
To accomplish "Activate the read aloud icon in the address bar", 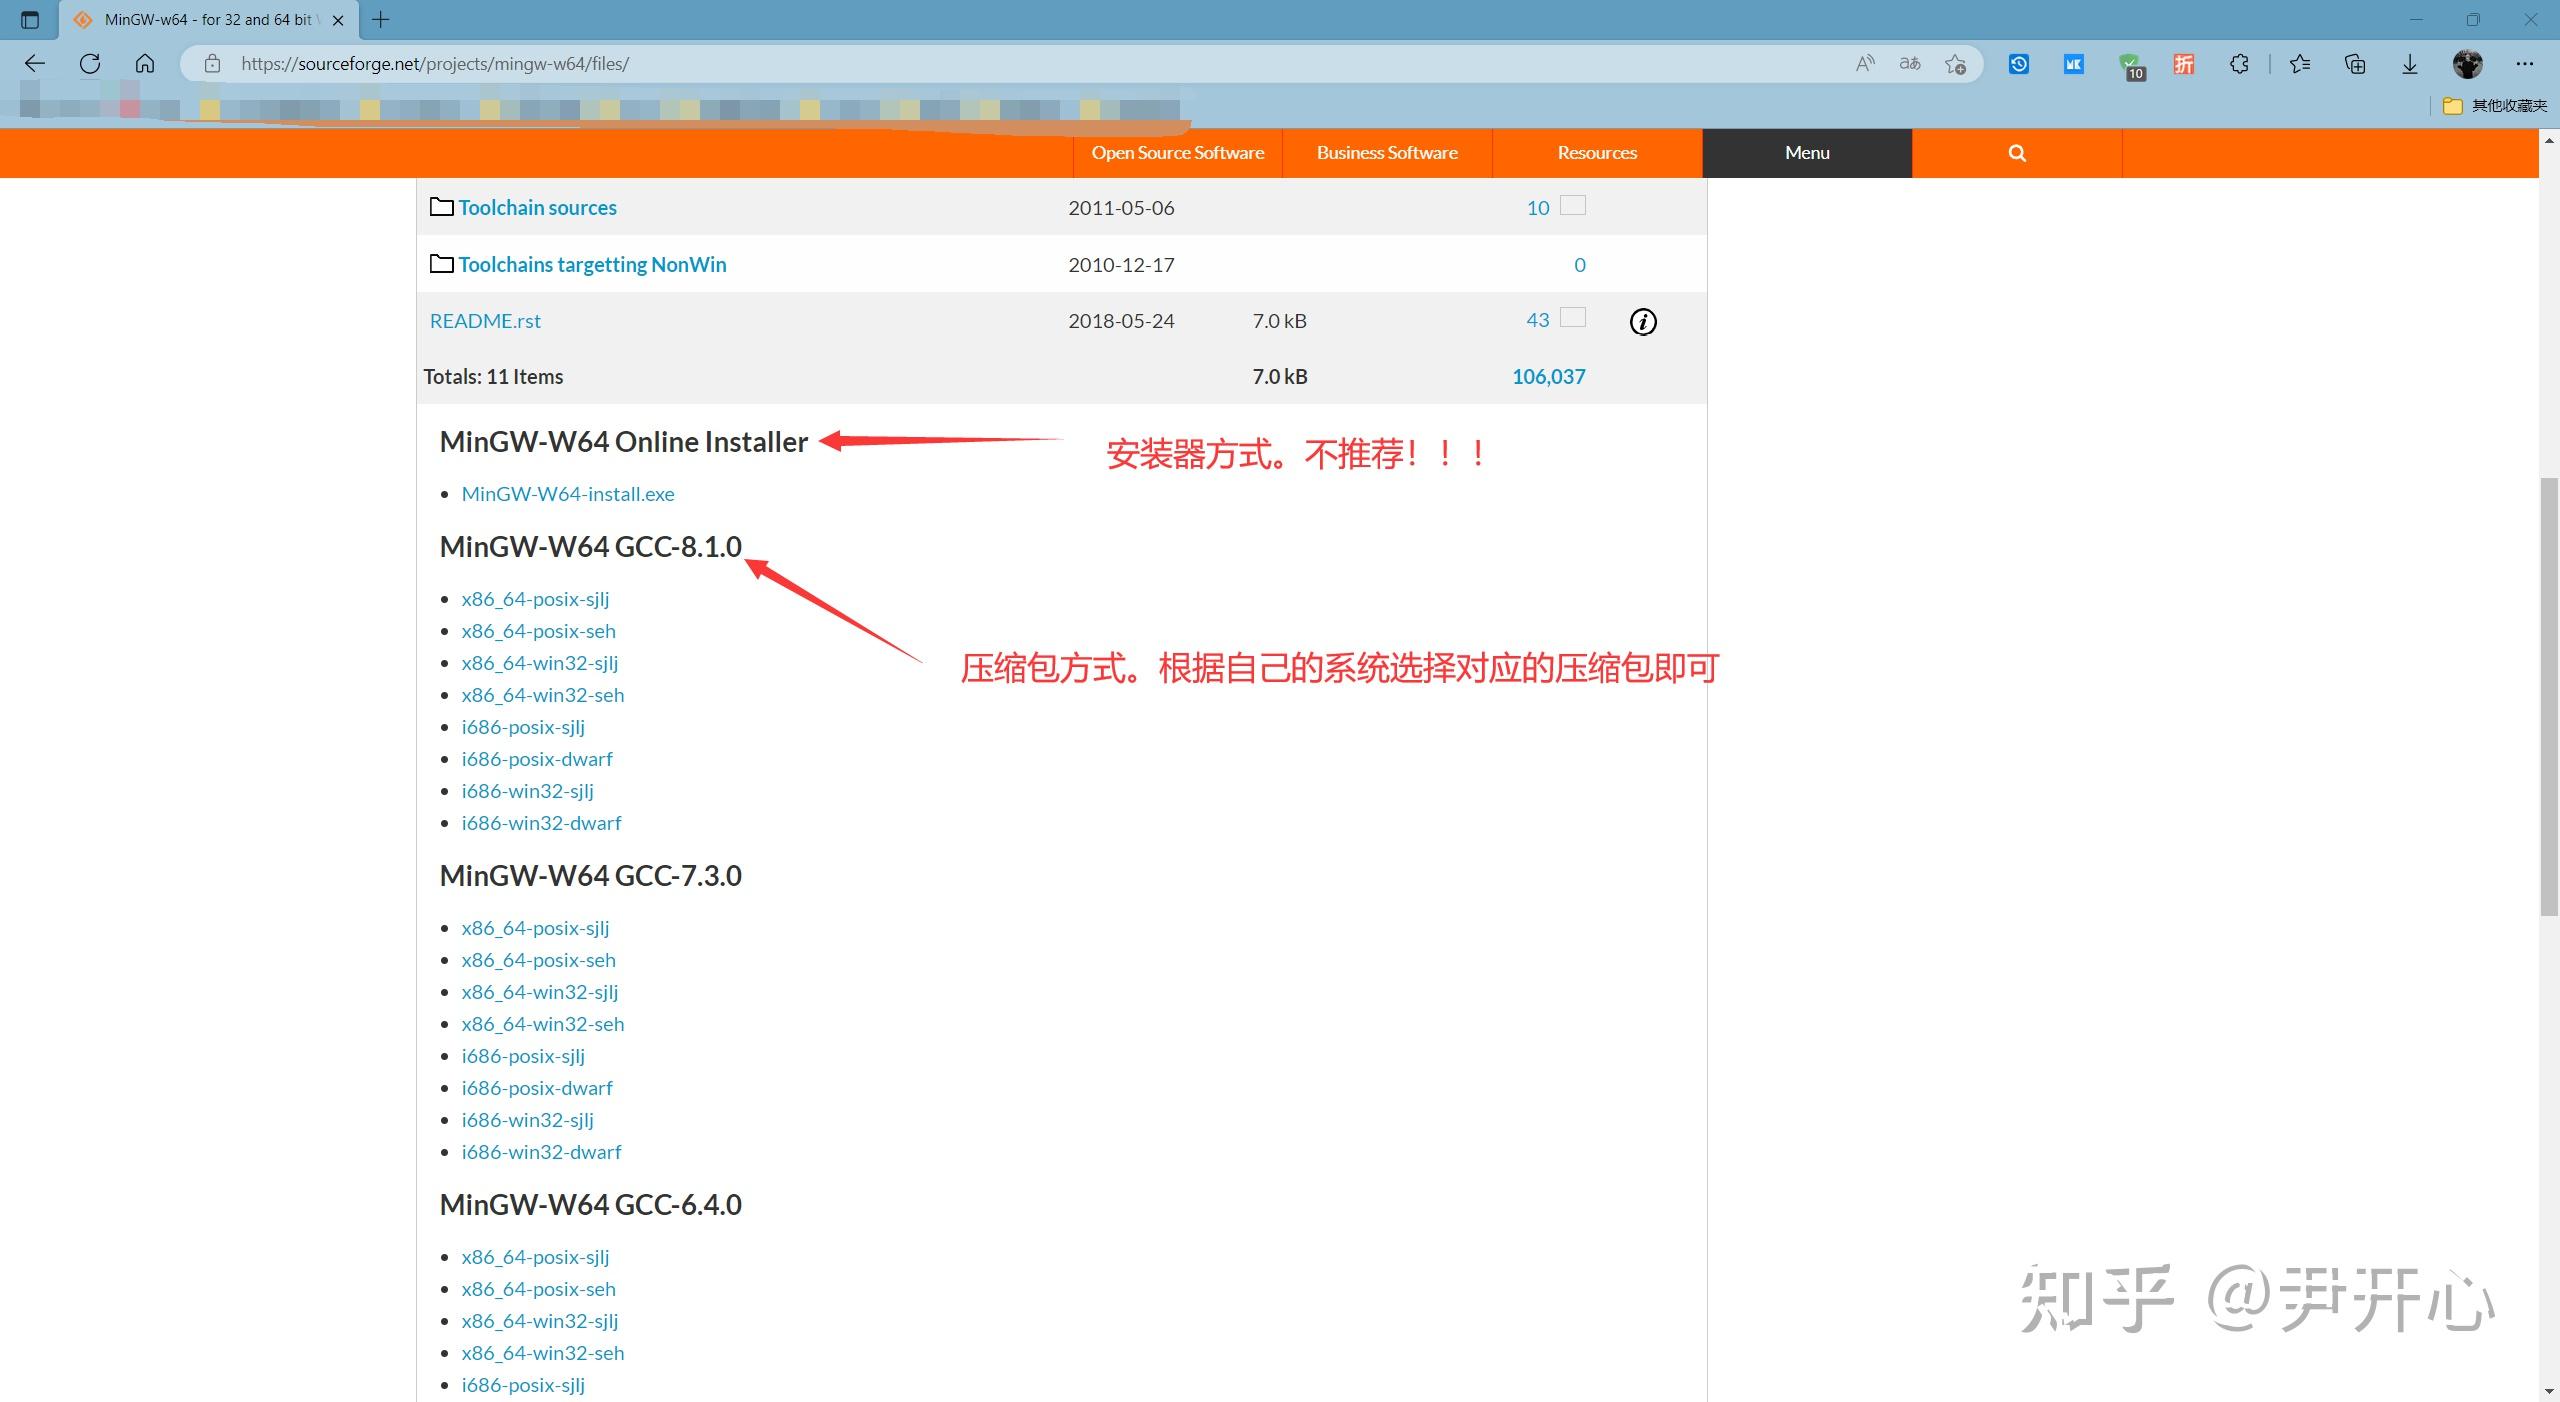I will point(1865,64).
